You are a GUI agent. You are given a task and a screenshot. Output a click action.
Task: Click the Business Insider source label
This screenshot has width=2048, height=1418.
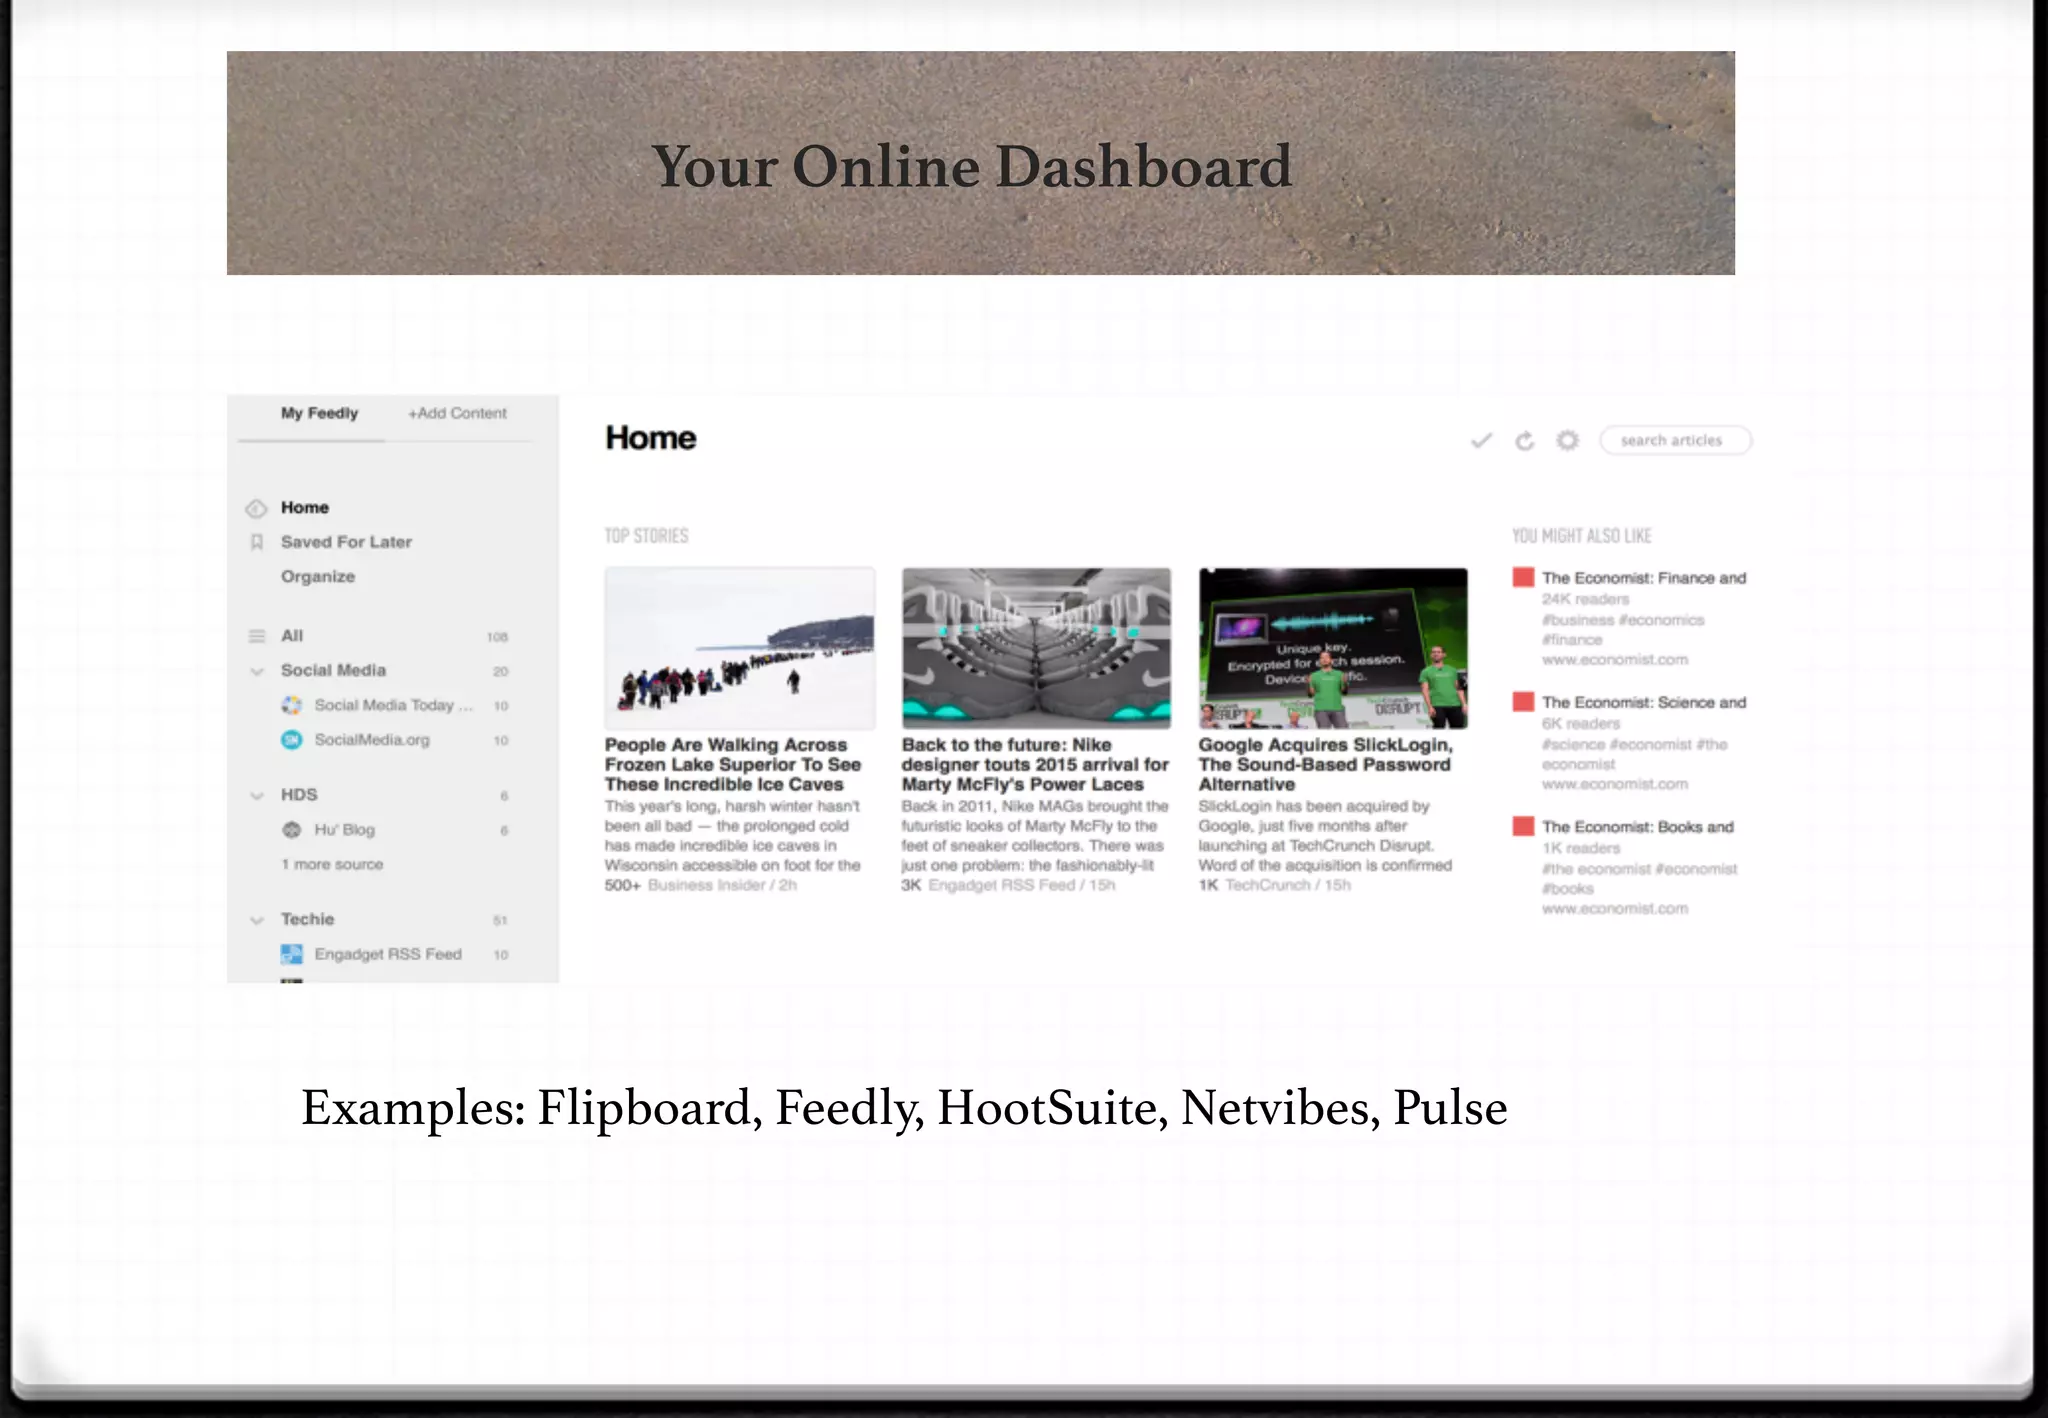pyautogui.click(x=706, y=885)
